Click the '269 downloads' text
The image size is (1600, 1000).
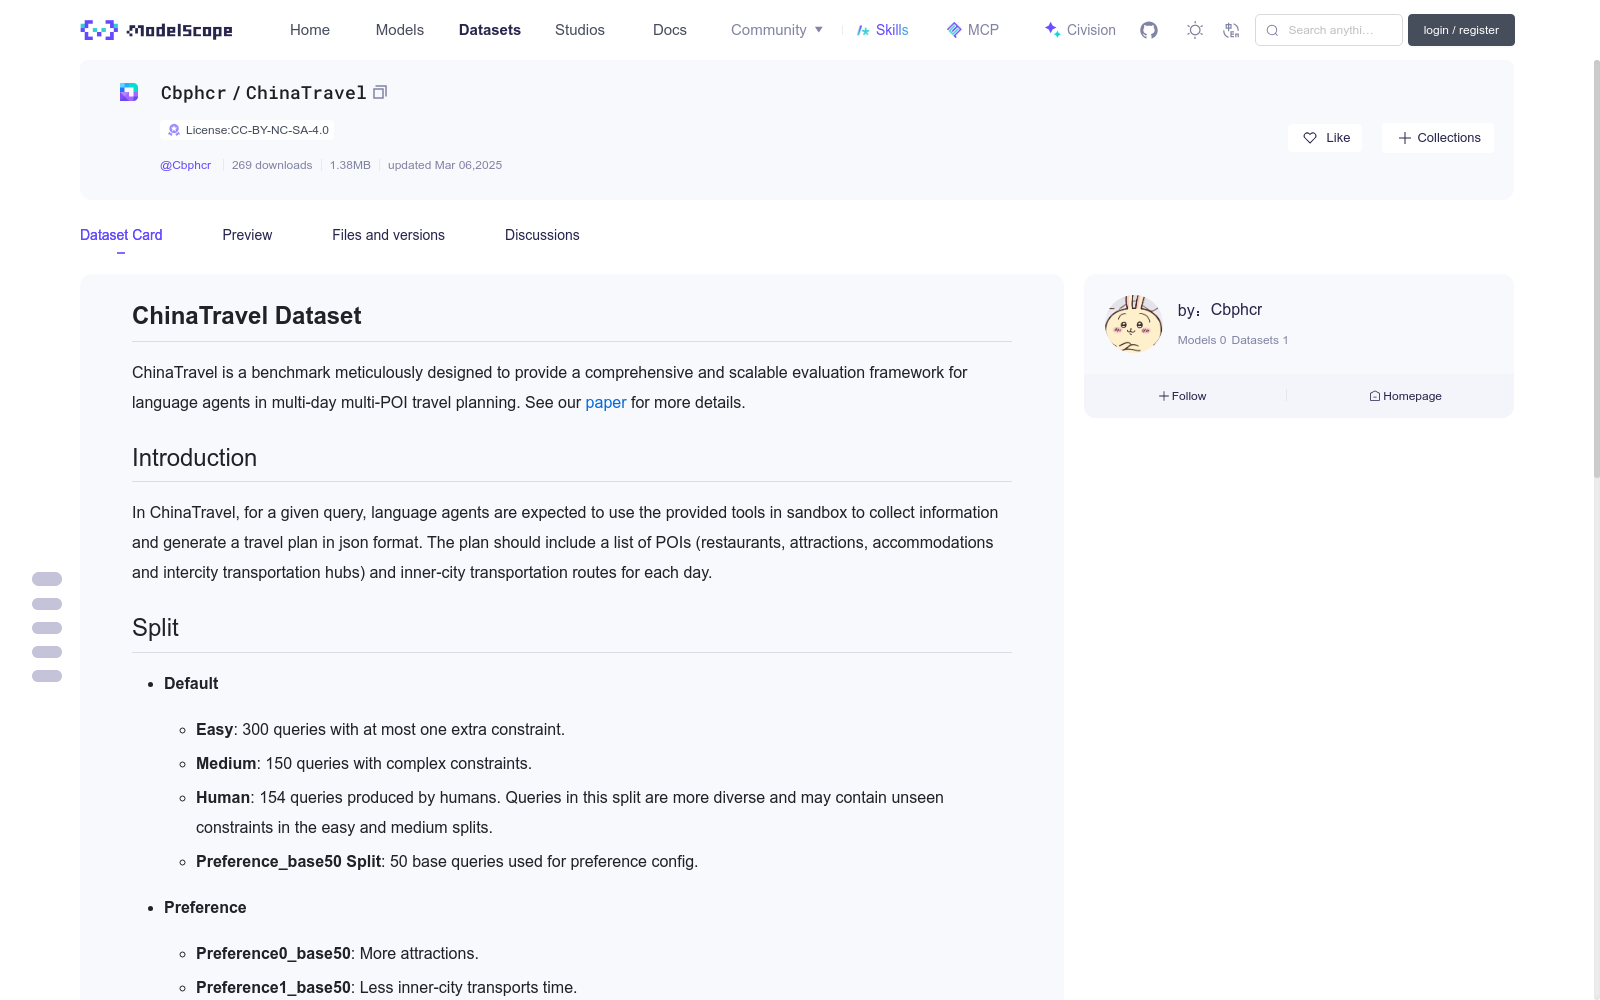272,165
